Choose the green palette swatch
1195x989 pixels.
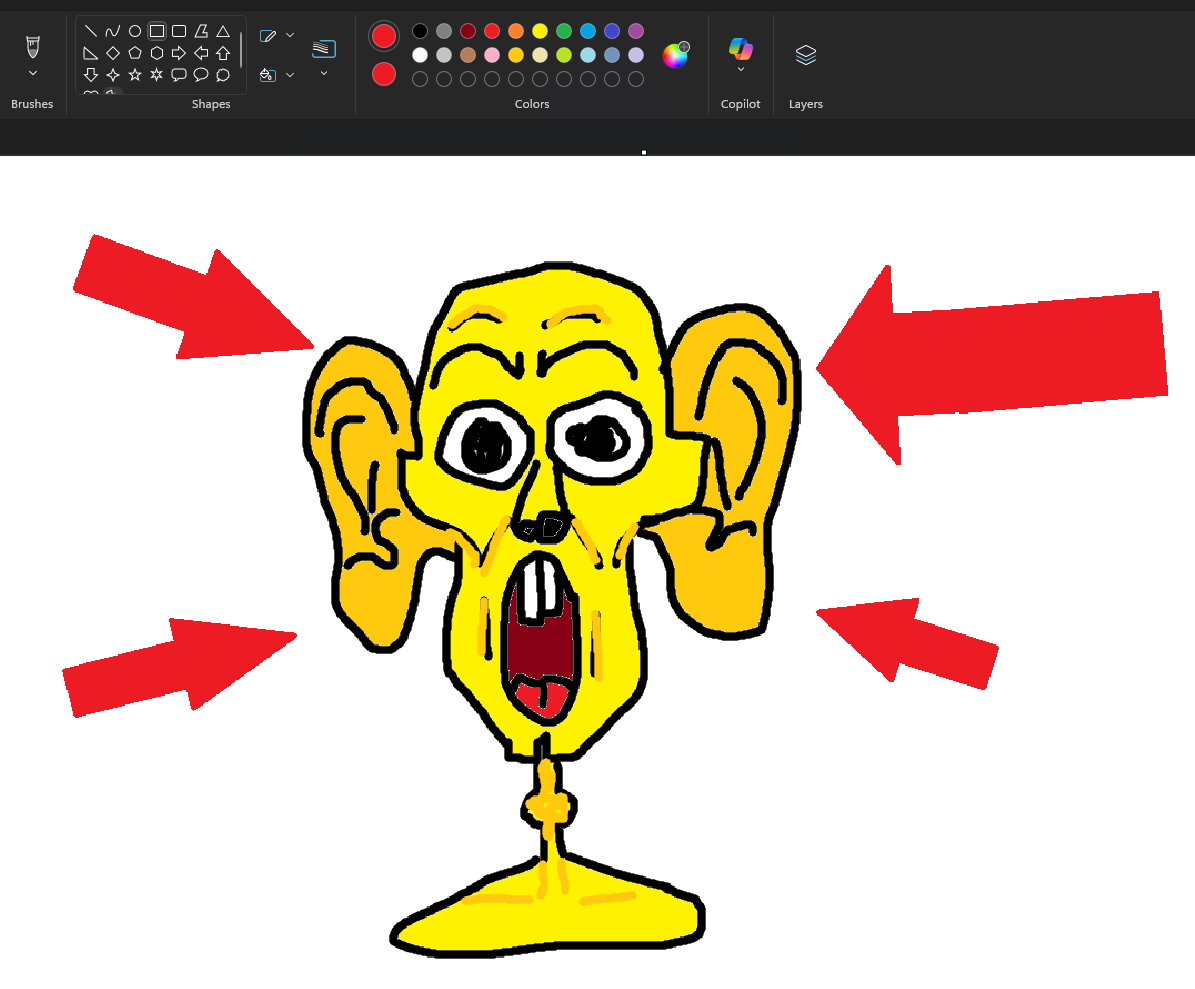click(564, 31)
